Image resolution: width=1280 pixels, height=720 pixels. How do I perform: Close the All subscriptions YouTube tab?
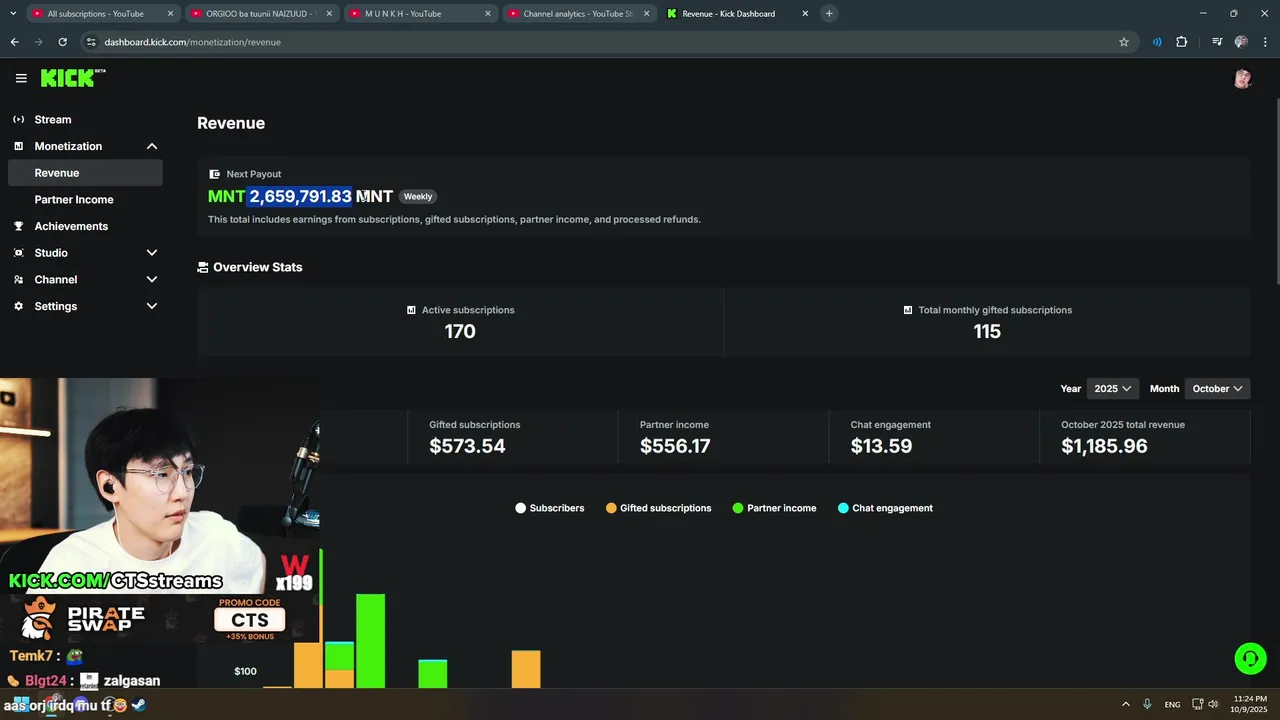170,14
